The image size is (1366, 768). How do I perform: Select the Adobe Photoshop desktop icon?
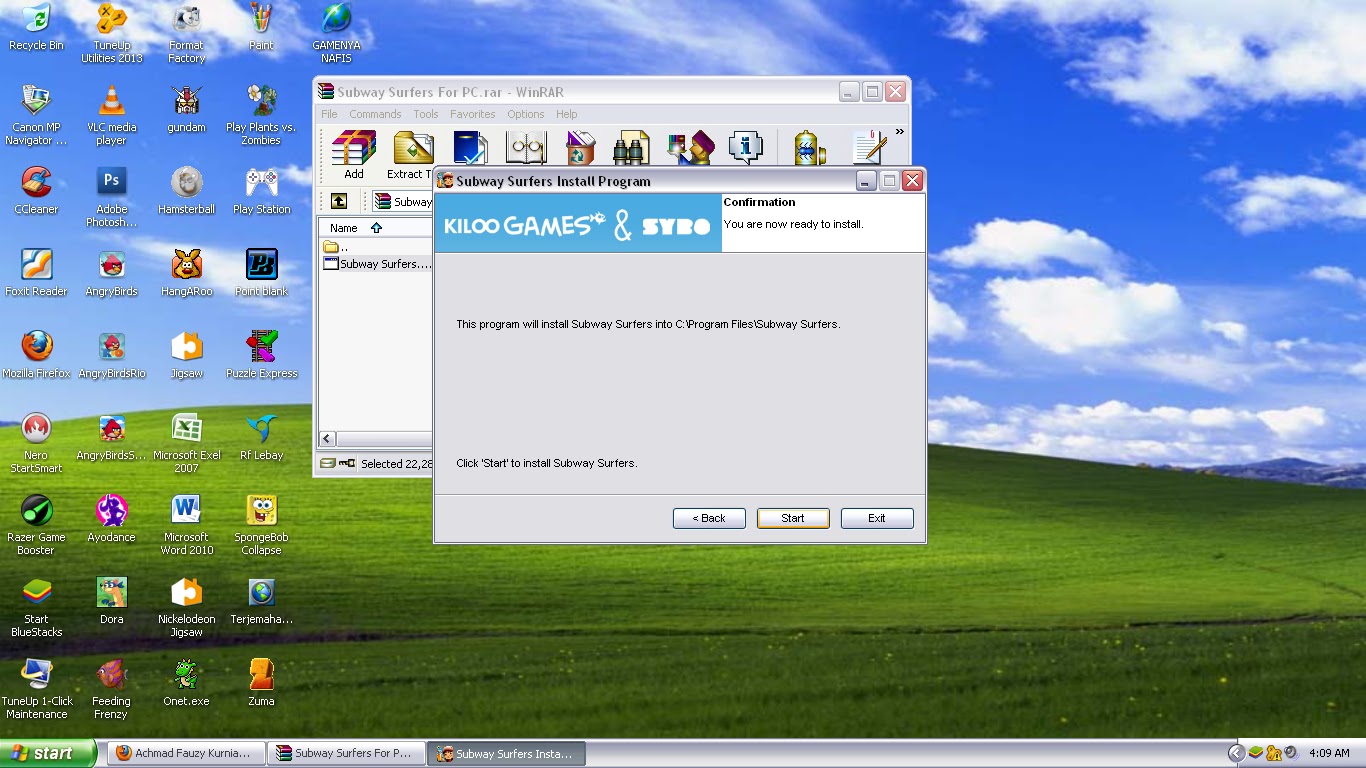[112, 197]
